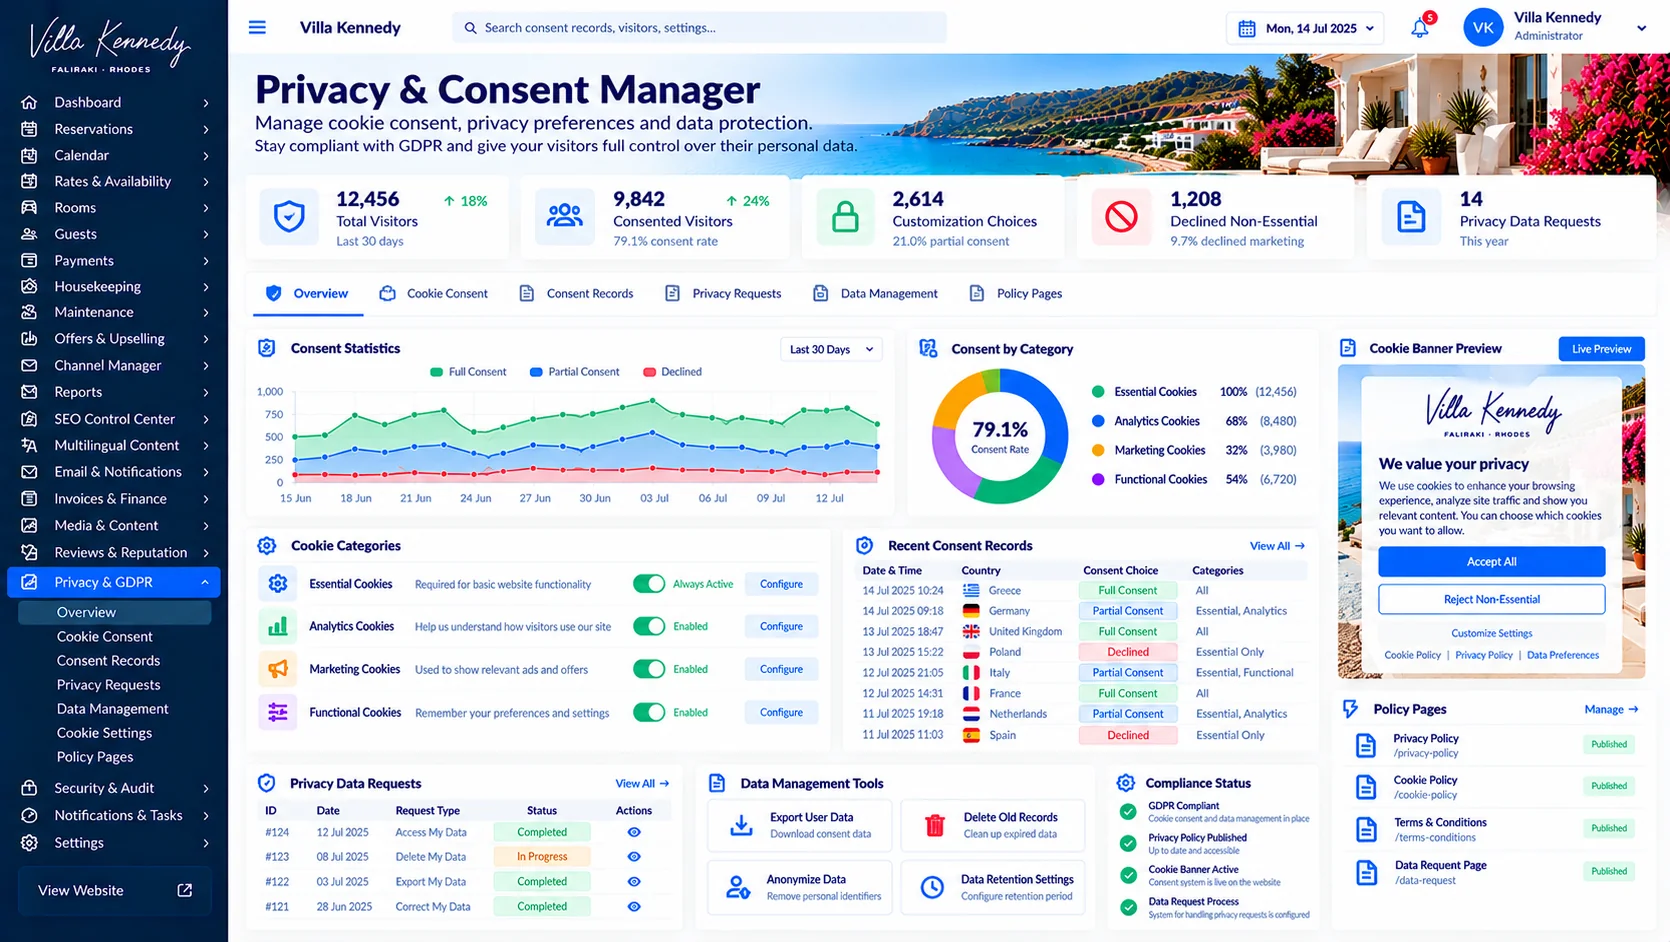Click Reject Non-Essential button

(1491, 599)
